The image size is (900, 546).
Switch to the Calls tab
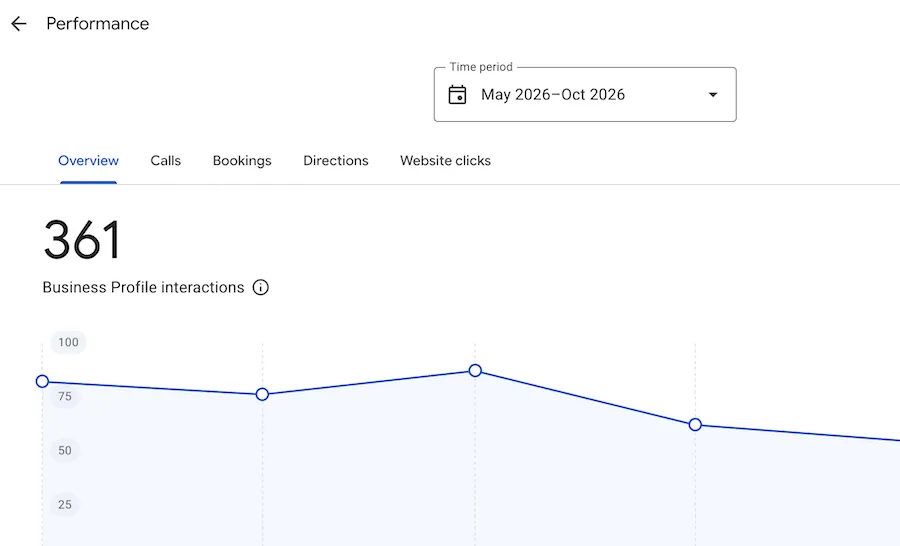(165, 161)
